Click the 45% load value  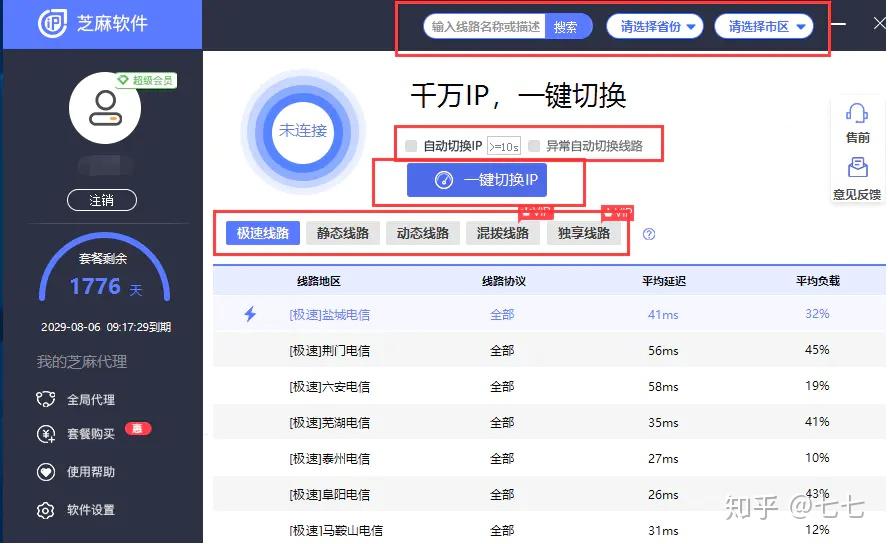point(817,350)
